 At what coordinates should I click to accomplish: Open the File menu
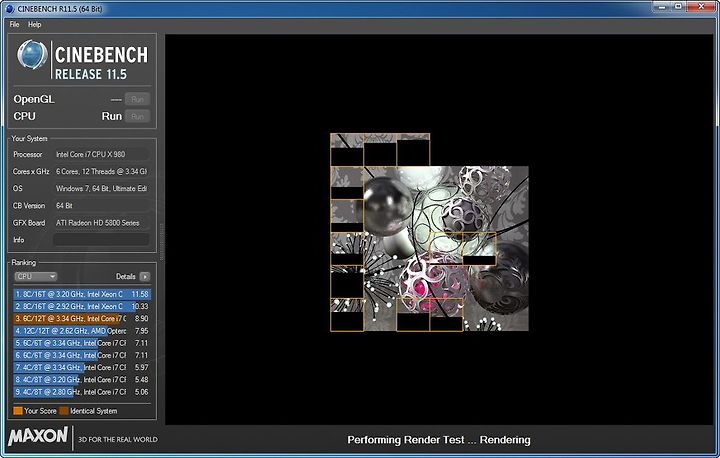(x=14, y=24)
